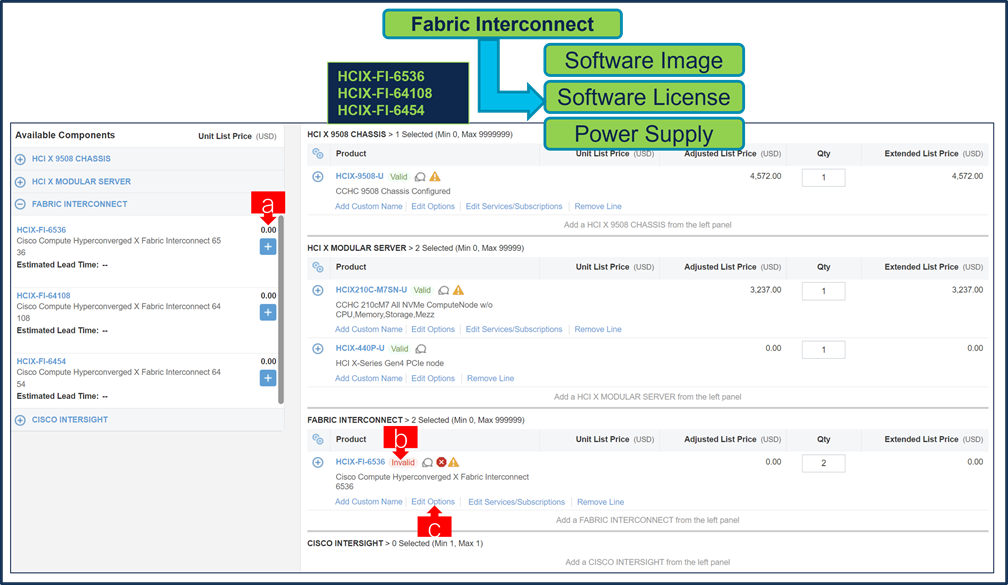
Task: Click the Valid badge next to HCIX-440P-U
Action: coord(399,349)
